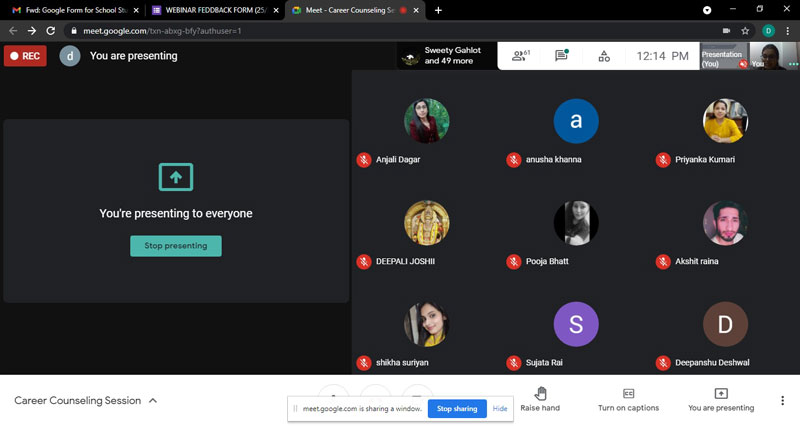The height and width of the screenshot is (426, 800).
Task: Open the activities shapes icon
Action: click(604, 56)
